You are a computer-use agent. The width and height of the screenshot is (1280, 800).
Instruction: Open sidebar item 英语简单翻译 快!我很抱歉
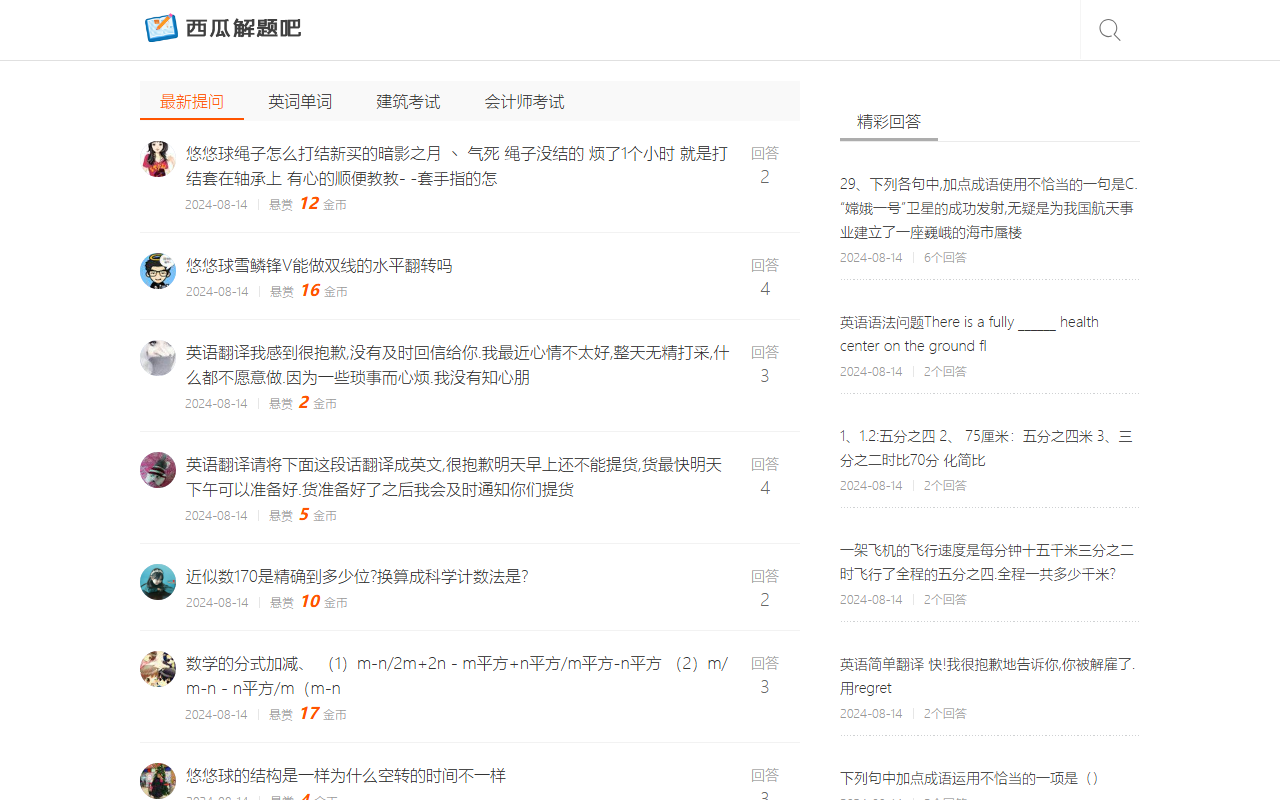tap(988, 676)
